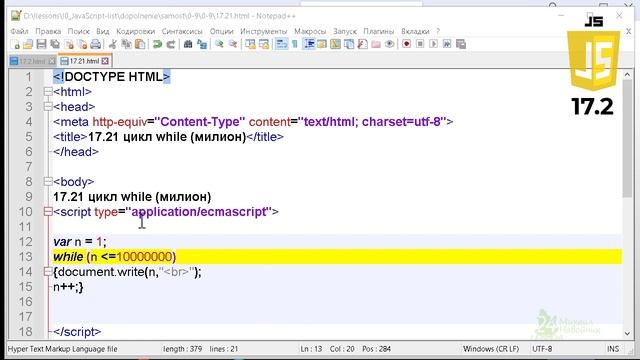Save the document with the floppy icon
The width and height of the screenshot is (640, 360).
click(41, 44)
